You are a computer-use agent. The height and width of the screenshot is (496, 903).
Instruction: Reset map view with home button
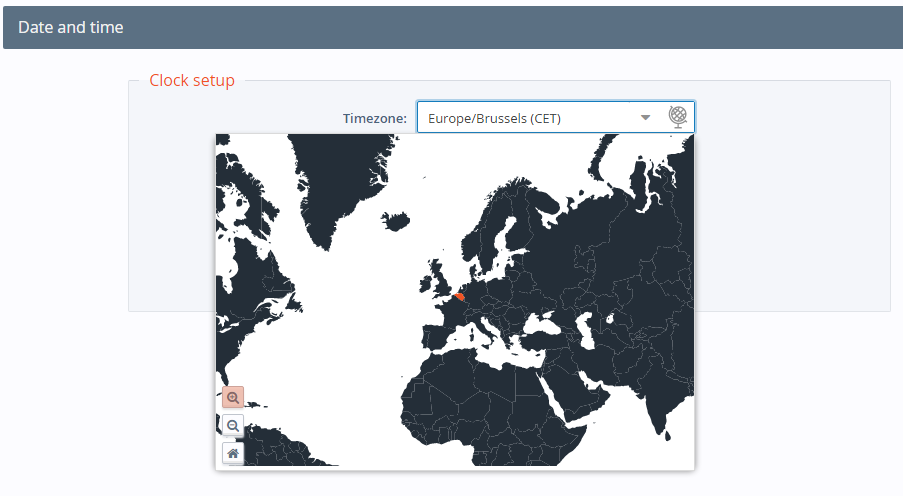pyautogui.click(x=233, y=453)
